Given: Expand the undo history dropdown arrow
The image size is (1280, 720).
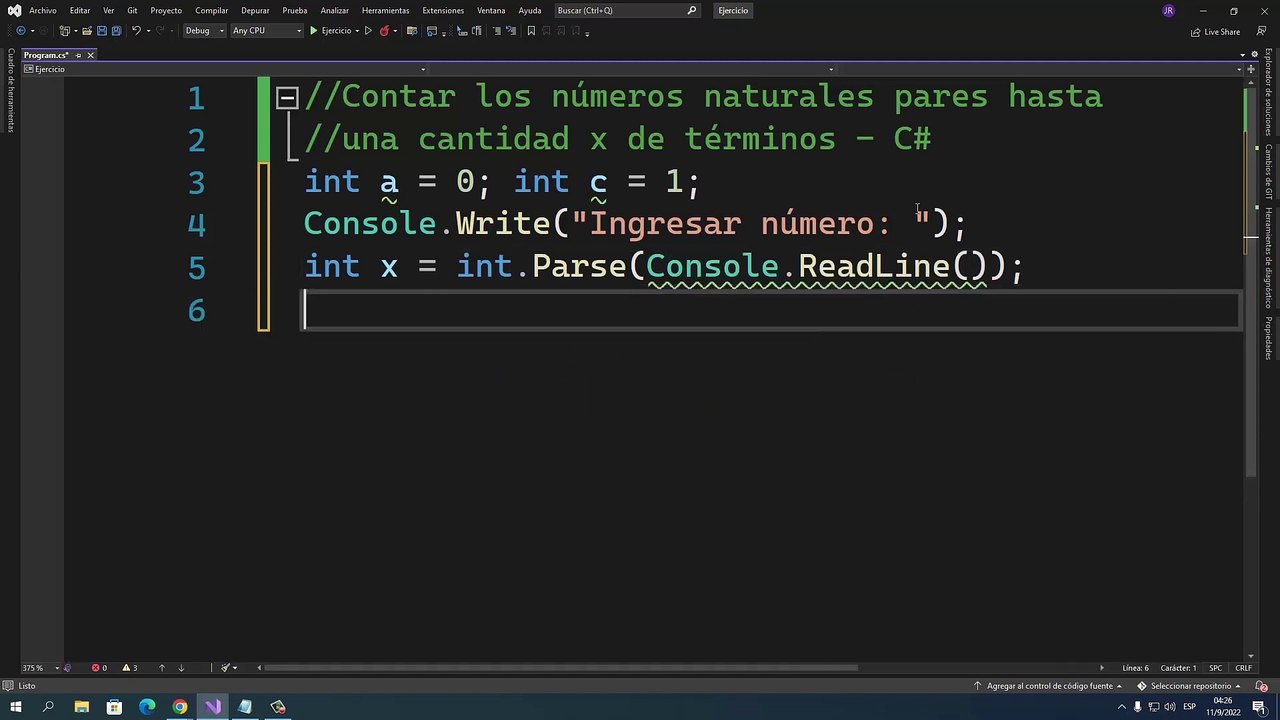Looking at the screenshot, I should pyautogui.click(x=147, y=31).
